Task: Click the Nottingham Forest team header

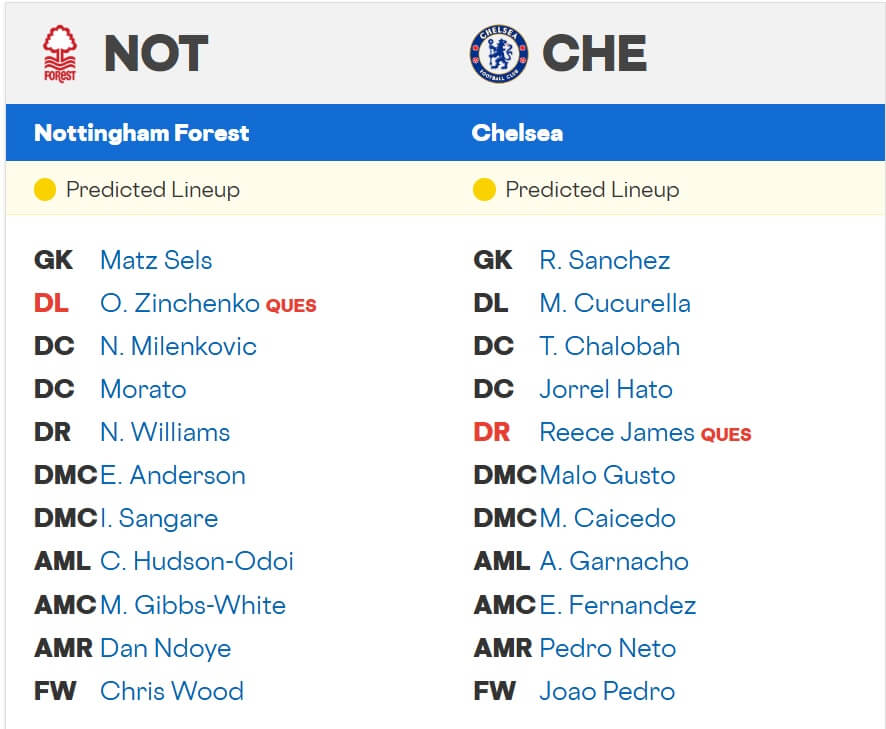Action: (x=142, y=133)
